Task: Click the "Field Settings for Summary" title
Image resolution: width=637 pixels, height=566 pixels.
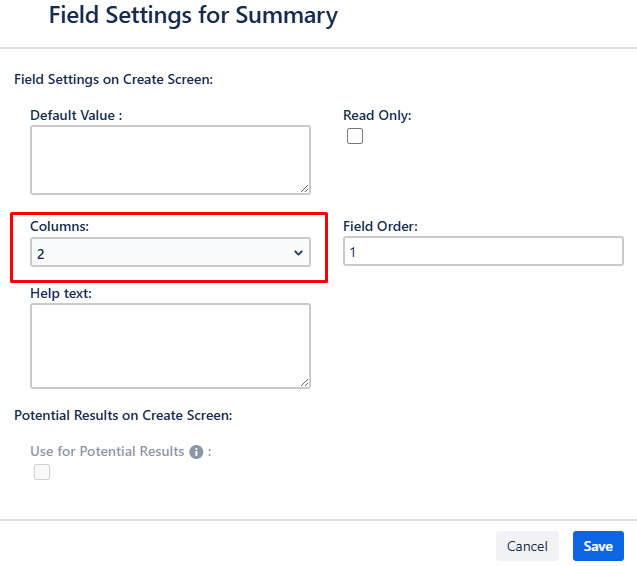Action: tap(193, 15)
